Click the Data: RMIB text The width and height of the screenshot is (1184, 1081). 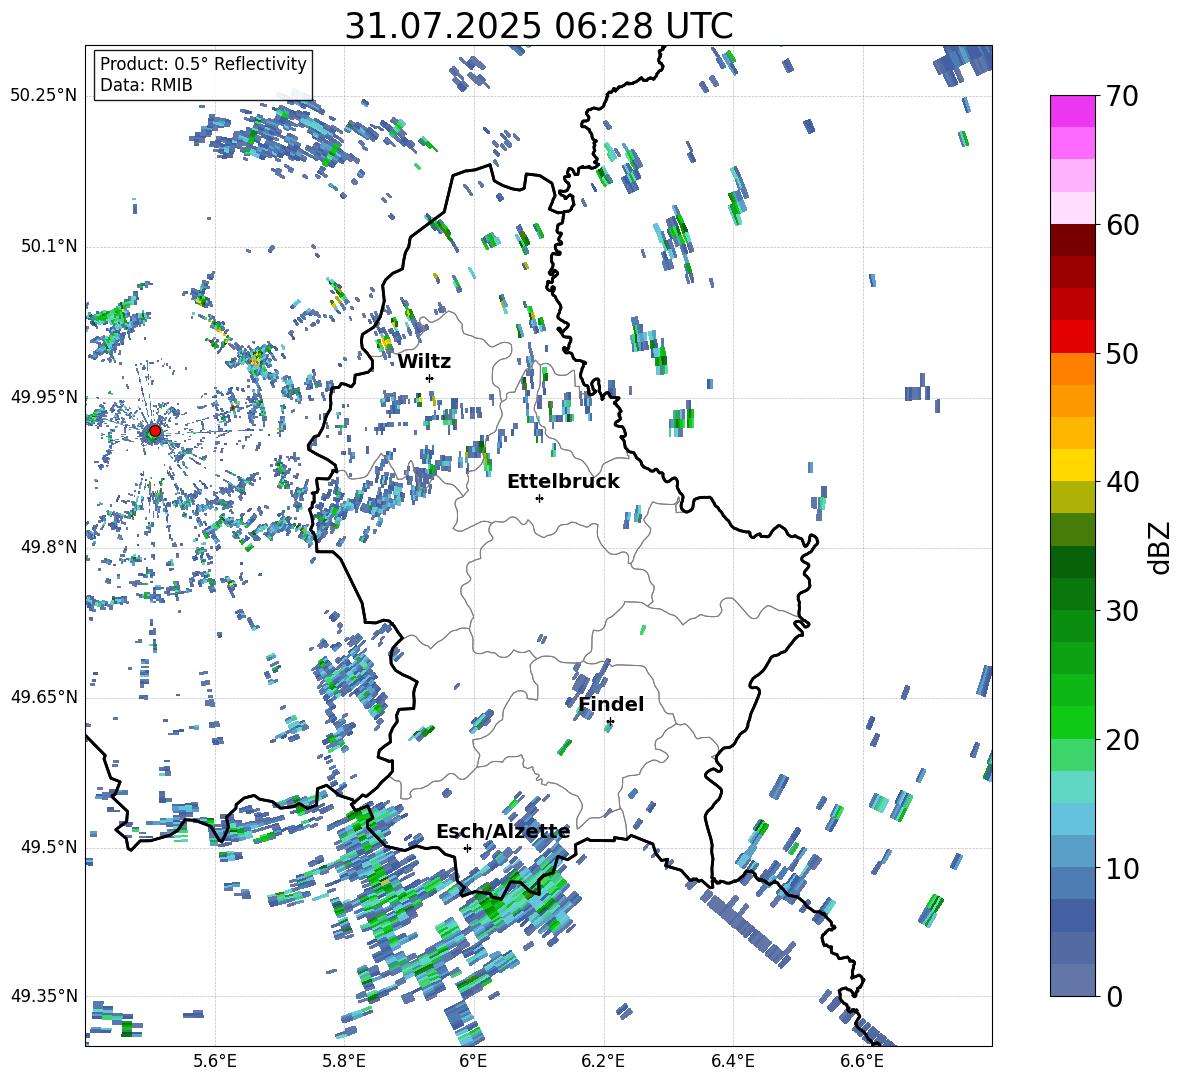click(x=146, y=85)
